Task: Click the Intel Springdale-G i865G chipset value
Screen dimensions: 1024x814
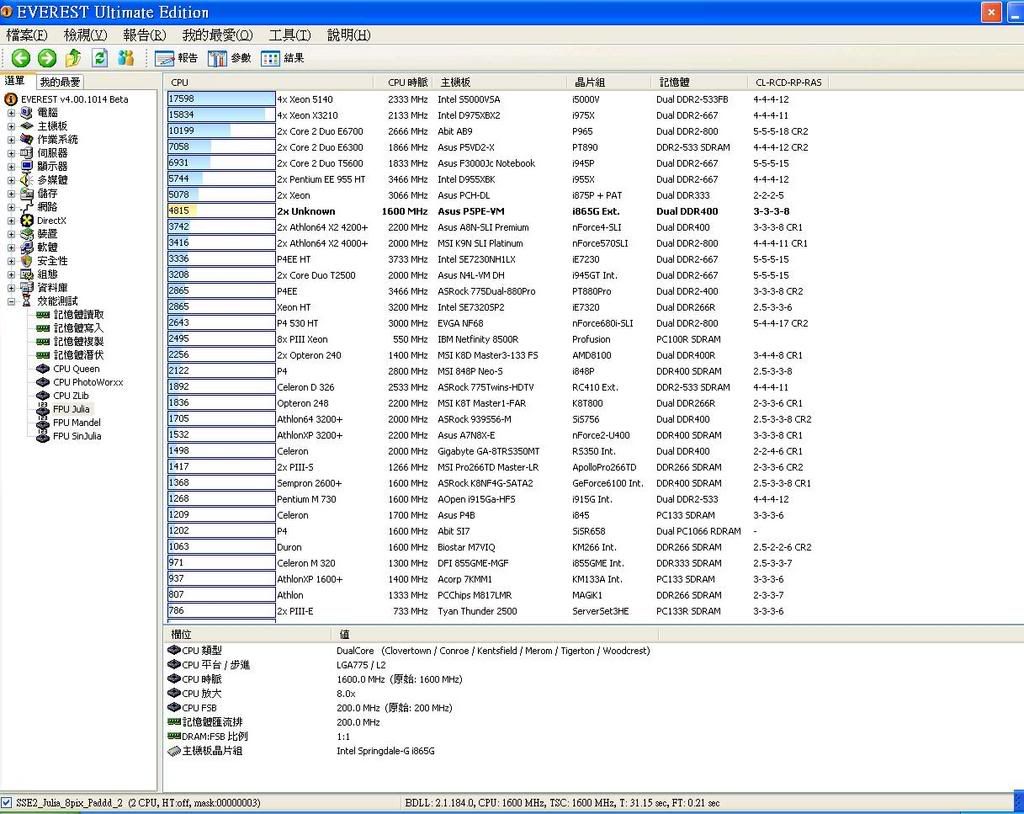Action: (385, 751)
